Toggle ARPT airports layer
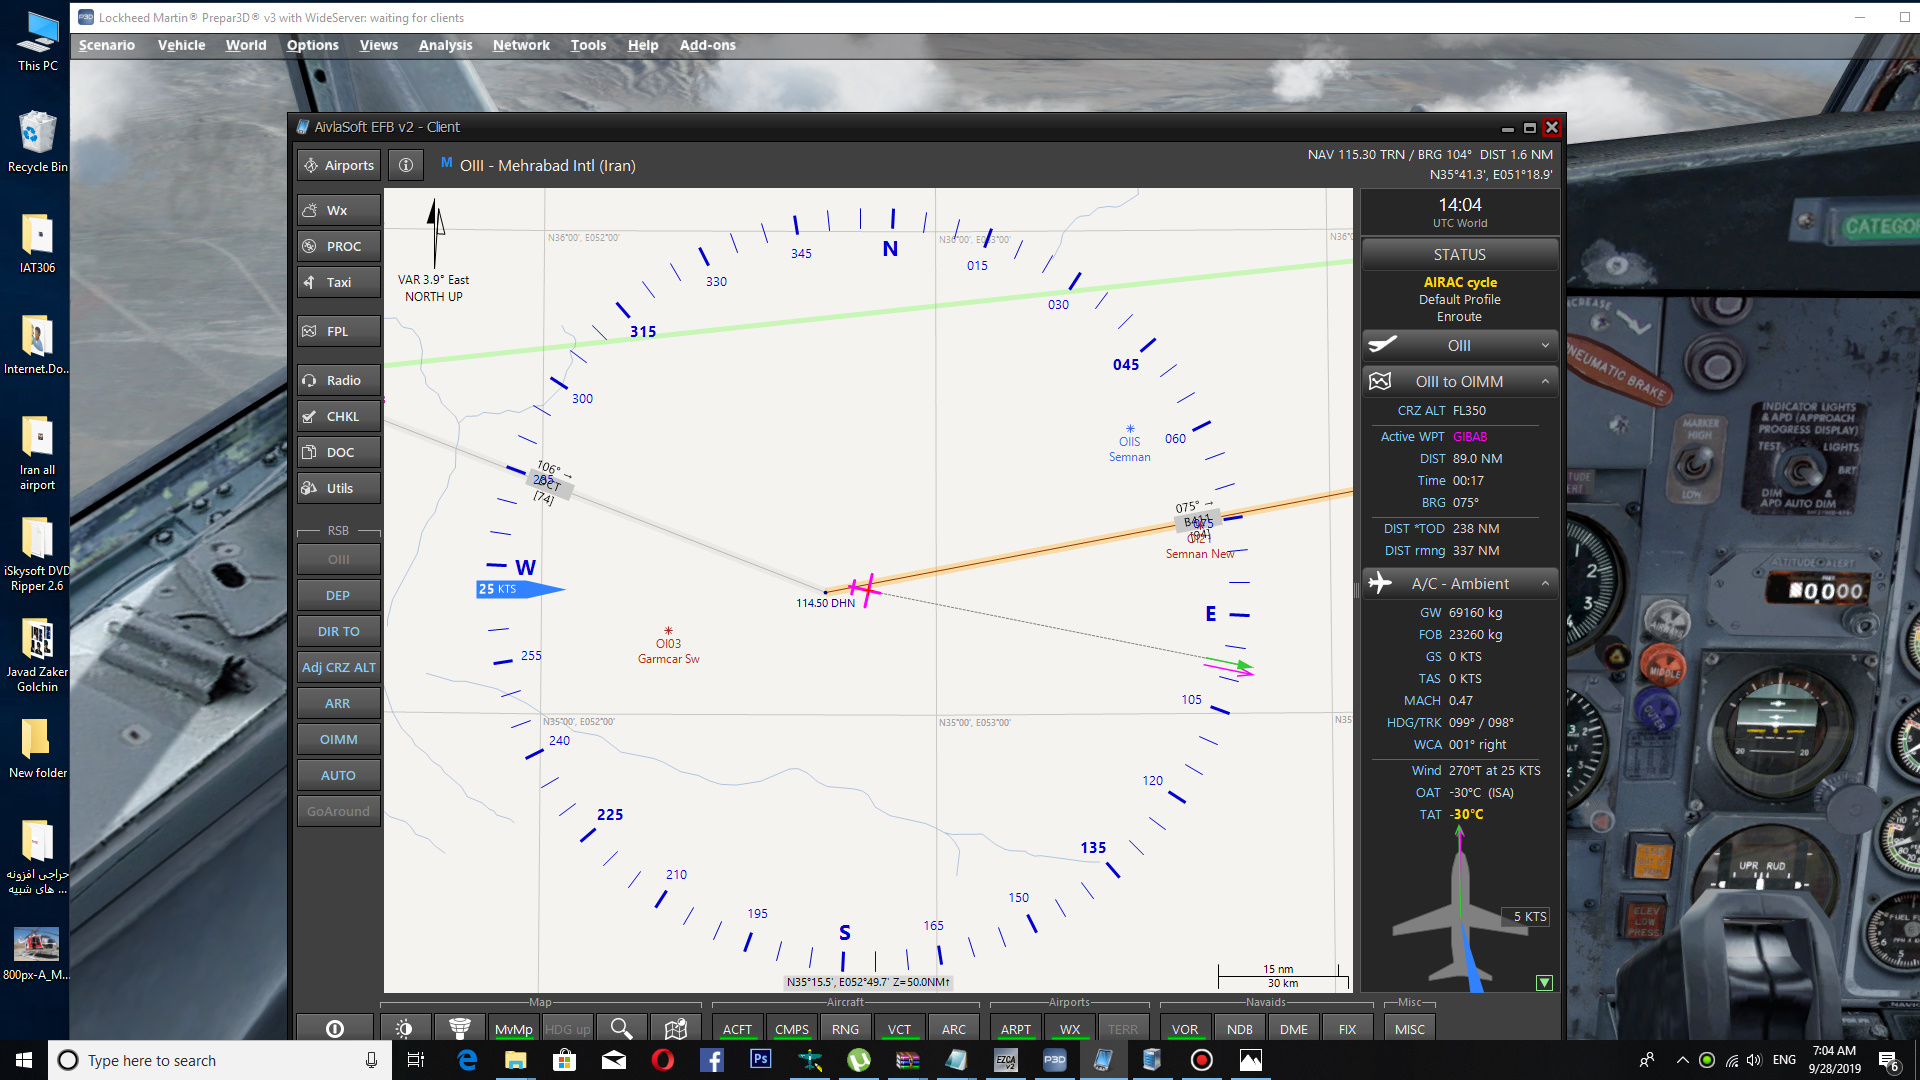The height and width of the screenshot is (1080, 1920). pyautogui.click(x=1016, y=1028)
